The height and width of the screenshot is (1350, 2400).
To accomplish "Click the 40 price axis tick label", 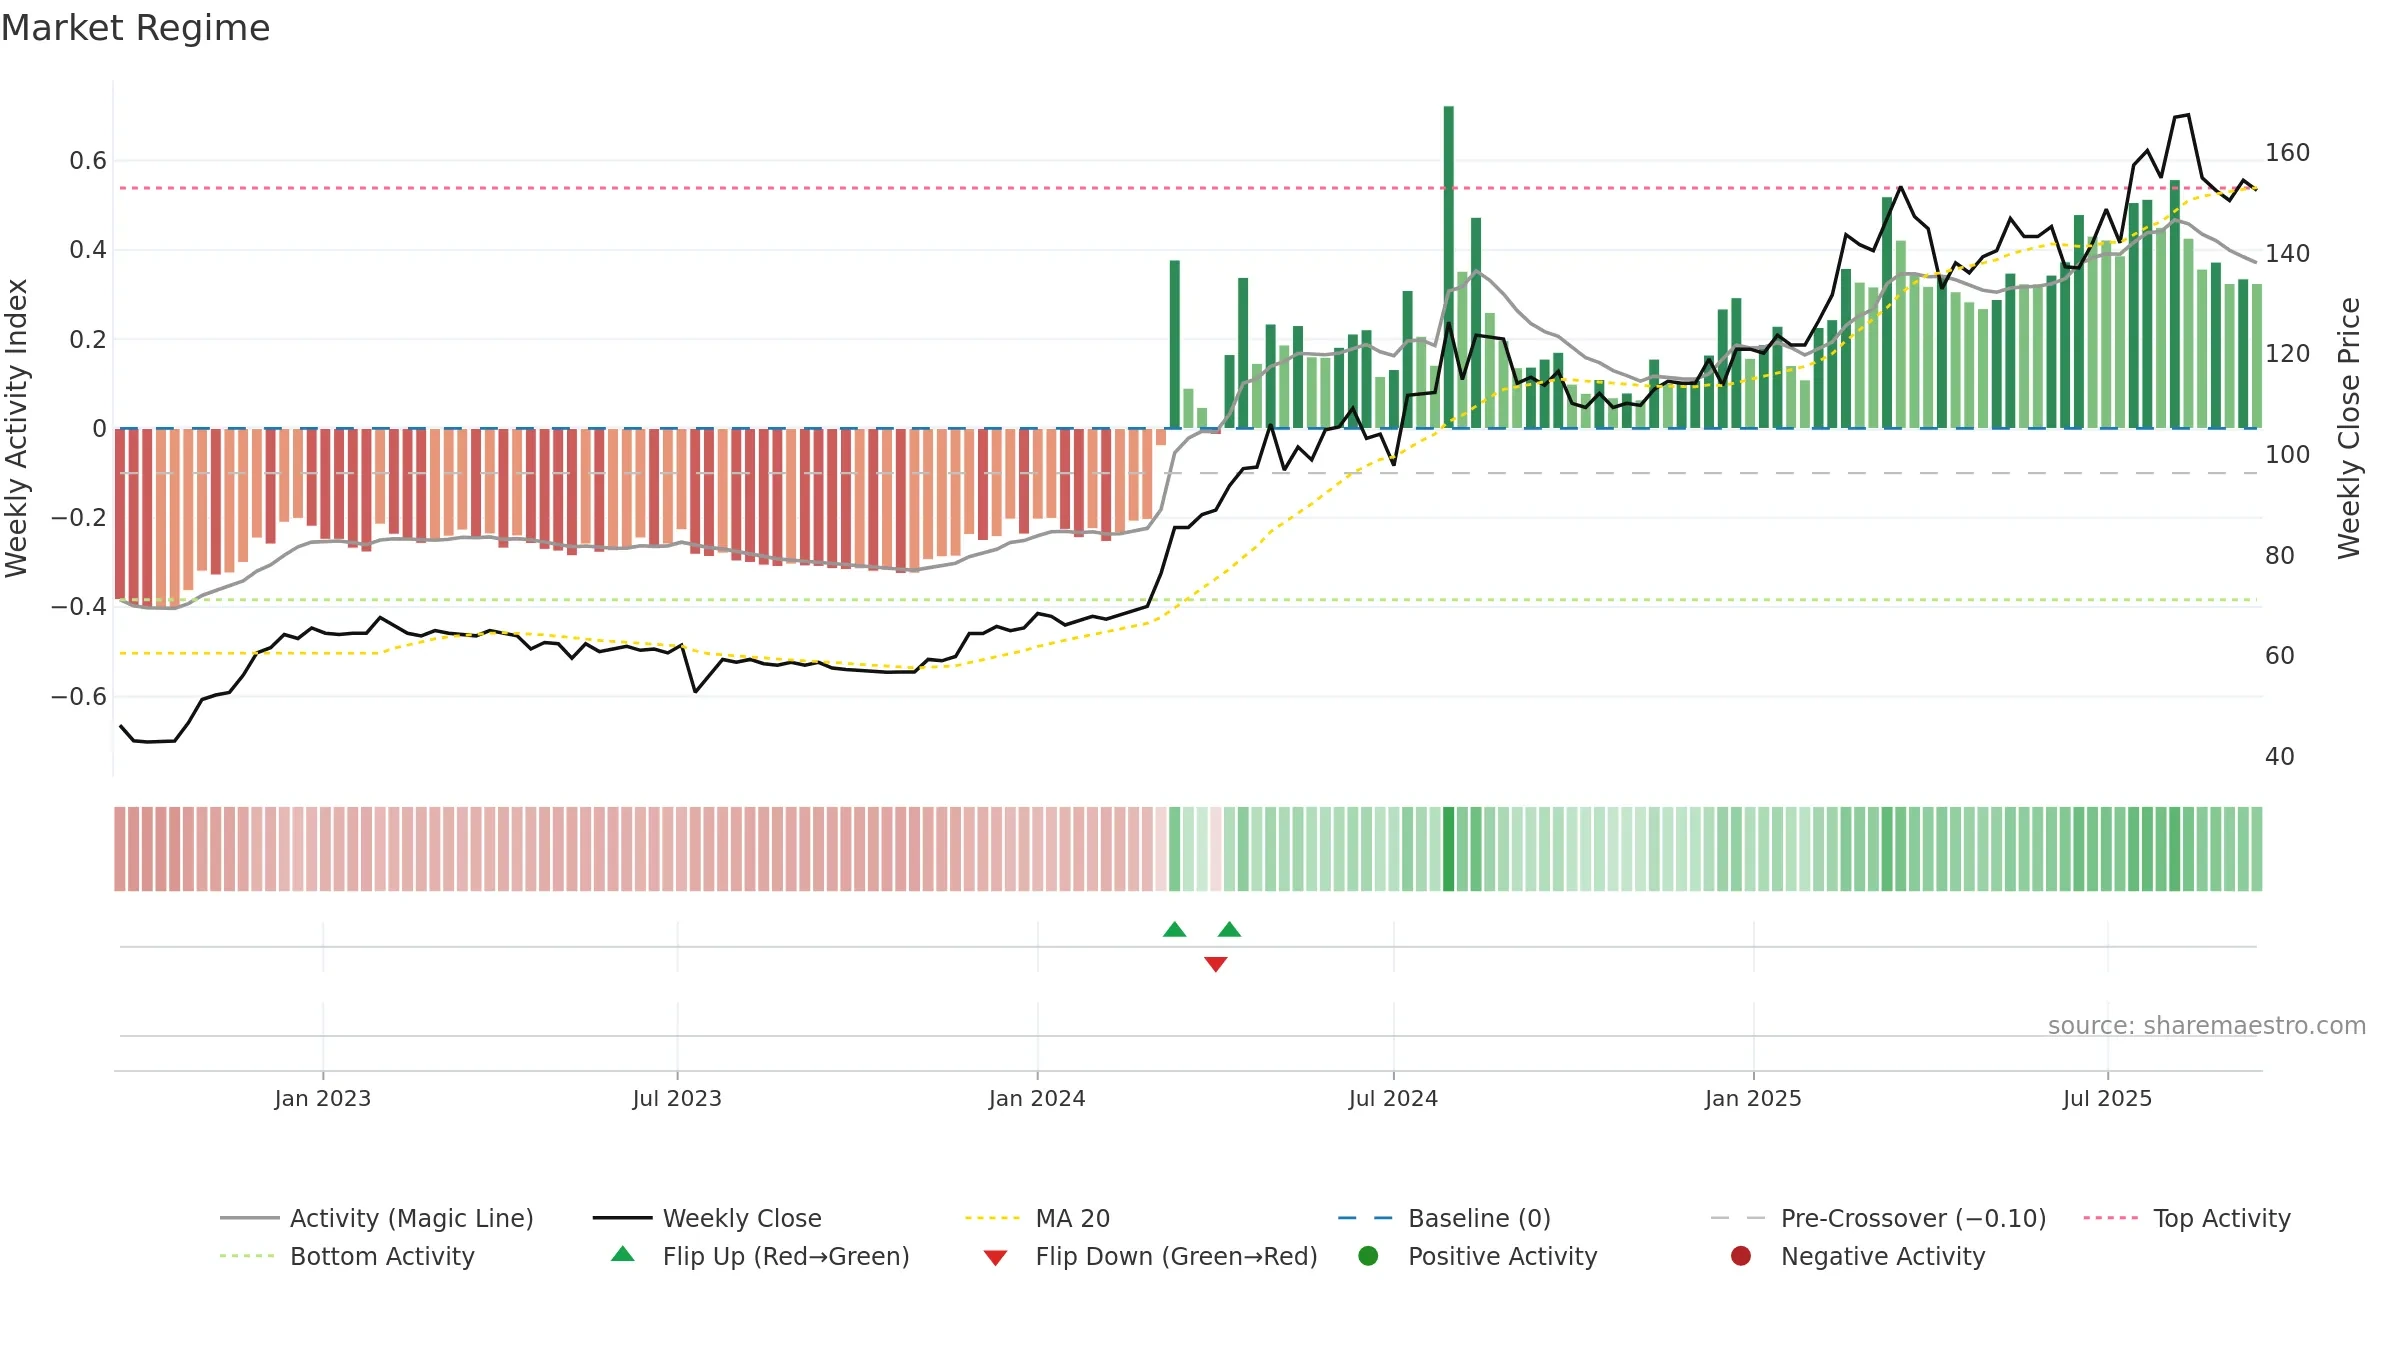I will 2280,756.
